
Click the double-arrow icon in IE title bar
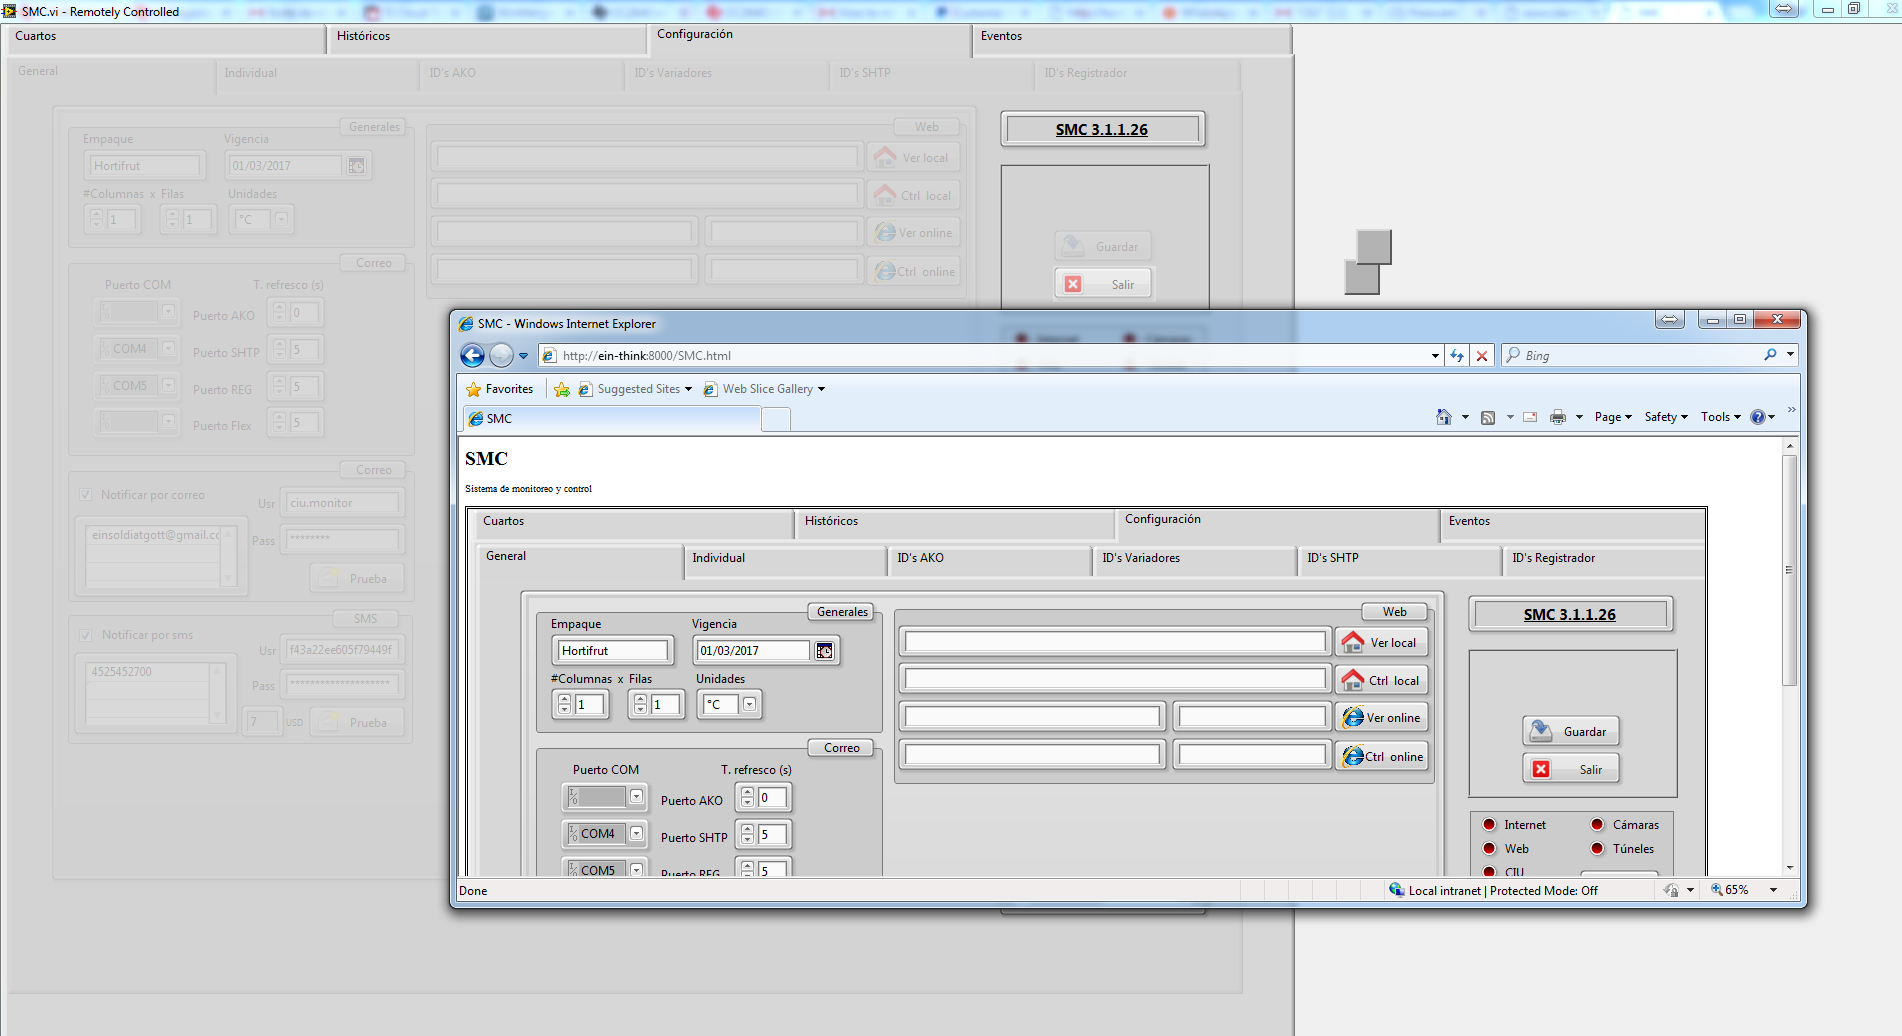(1669, 319)
